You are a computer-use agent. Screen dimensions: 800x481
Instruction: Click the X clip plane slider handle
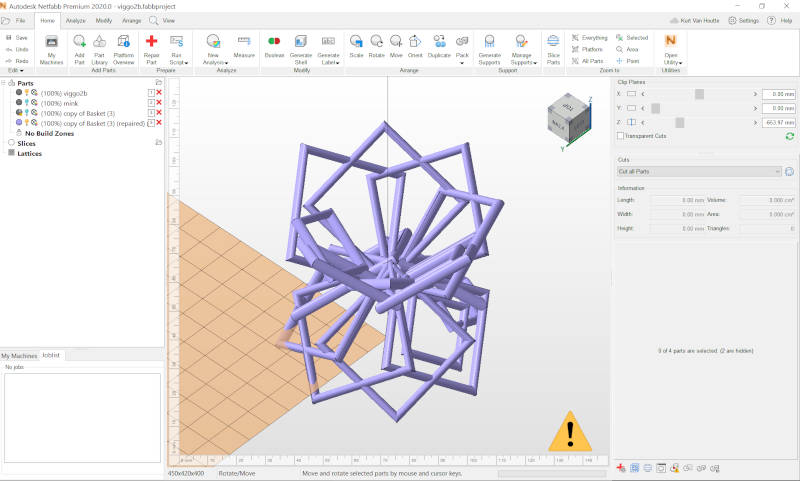pos(699,94)
